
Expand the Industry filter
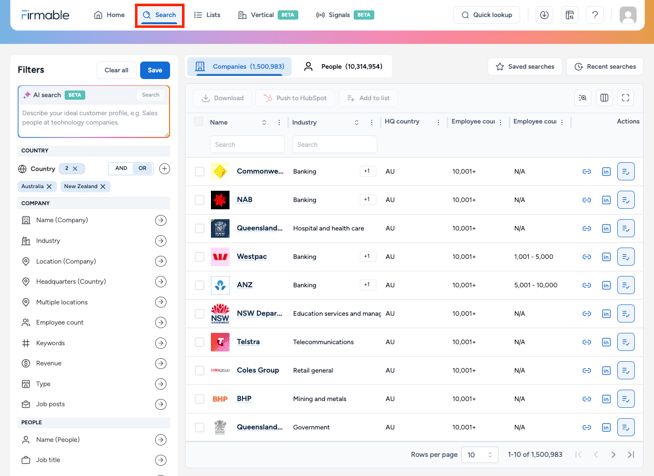pos(161,241)
